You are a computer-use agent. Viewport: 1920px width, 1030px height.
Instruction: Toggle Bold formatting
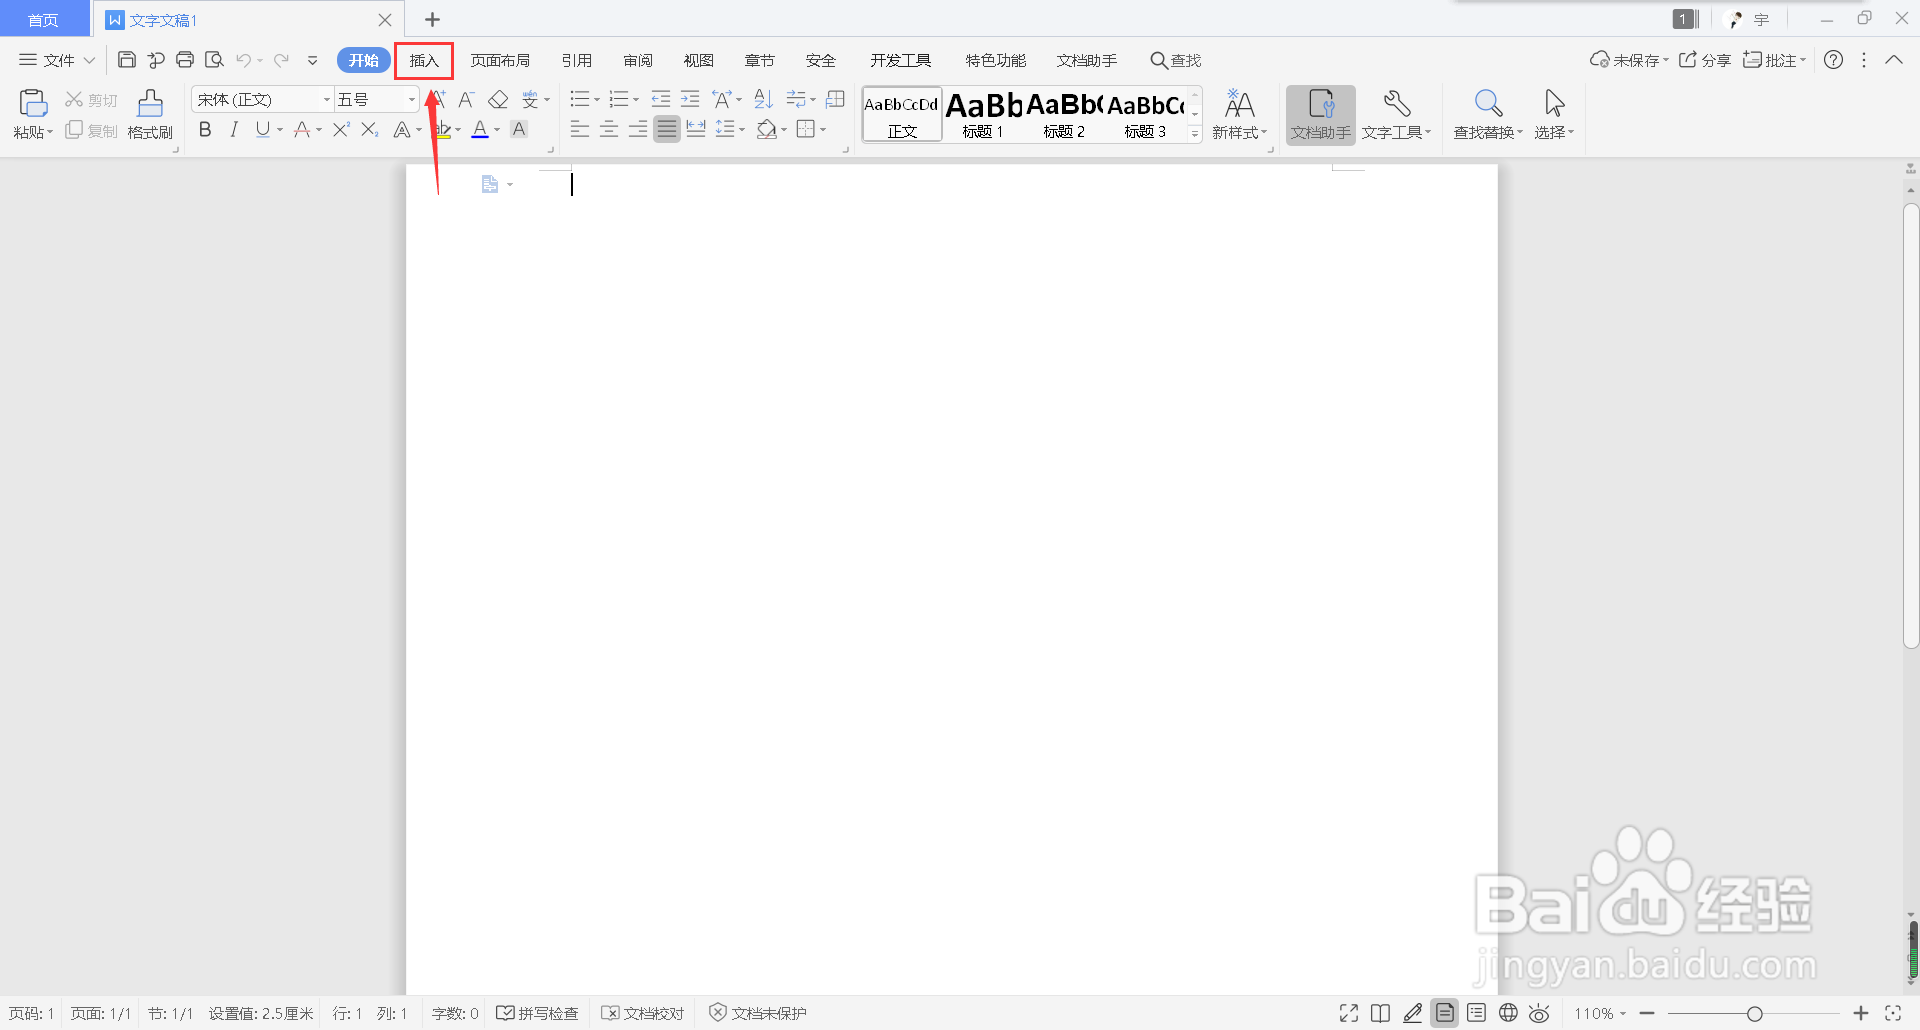coord(205,129)
